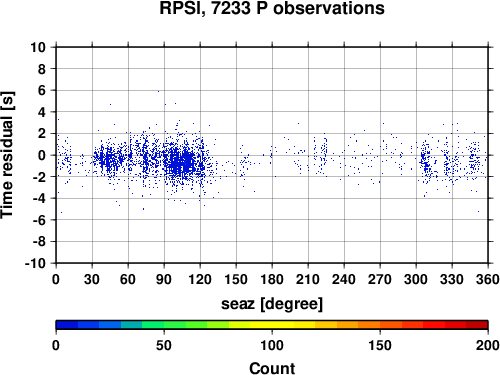Click x-axis tick label 270
Image resolution: width=500 pixels, height=375 pixels.
[380, 279]
